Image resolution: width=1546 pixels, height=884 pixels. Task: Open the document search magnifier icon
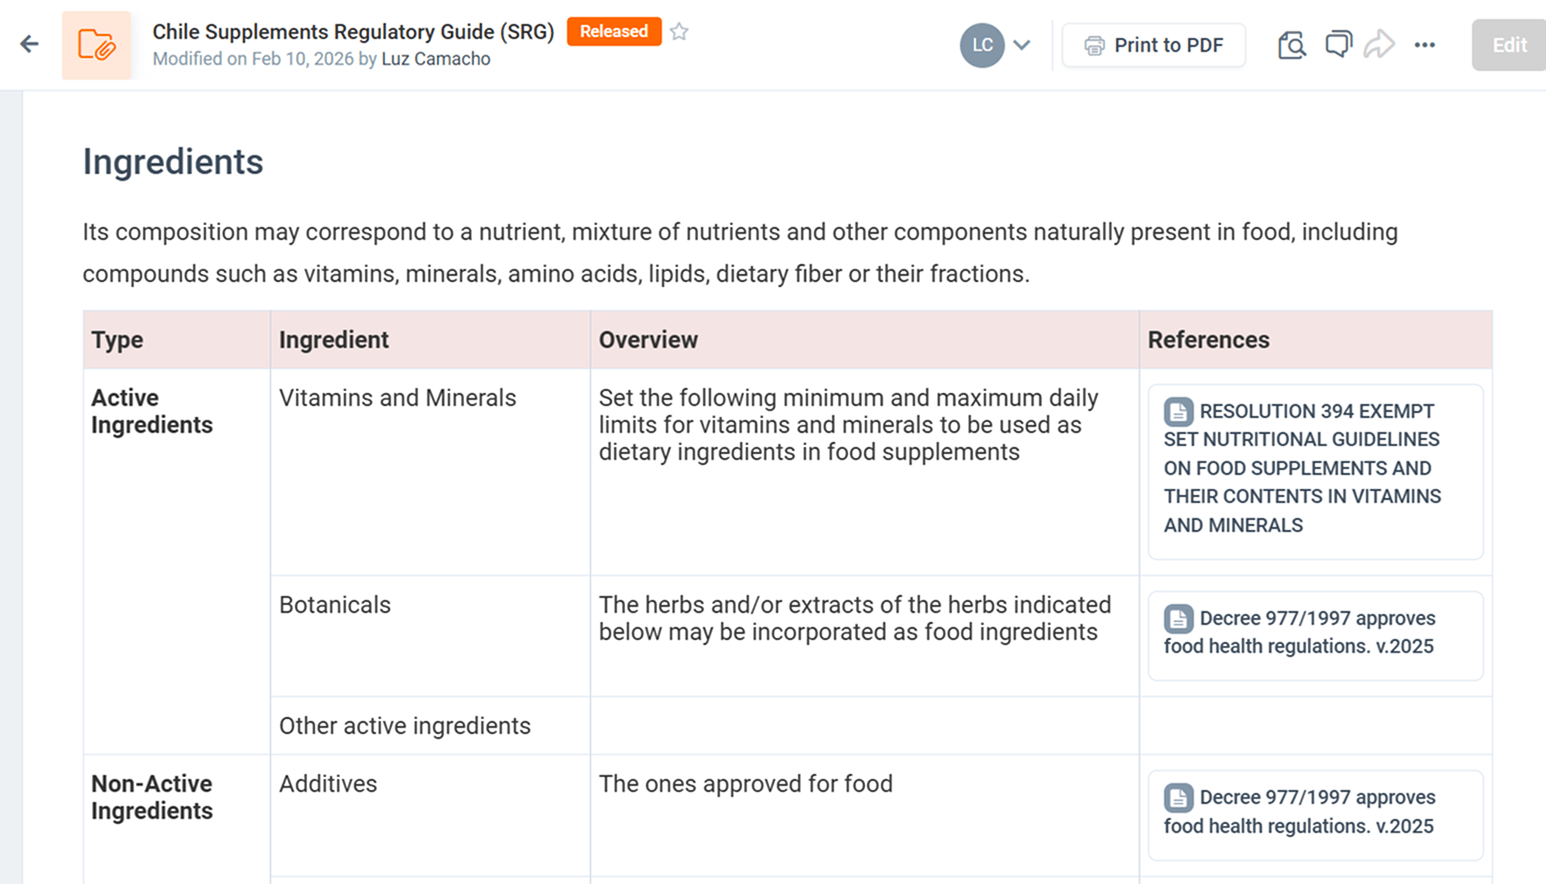tap(1291, 45)
